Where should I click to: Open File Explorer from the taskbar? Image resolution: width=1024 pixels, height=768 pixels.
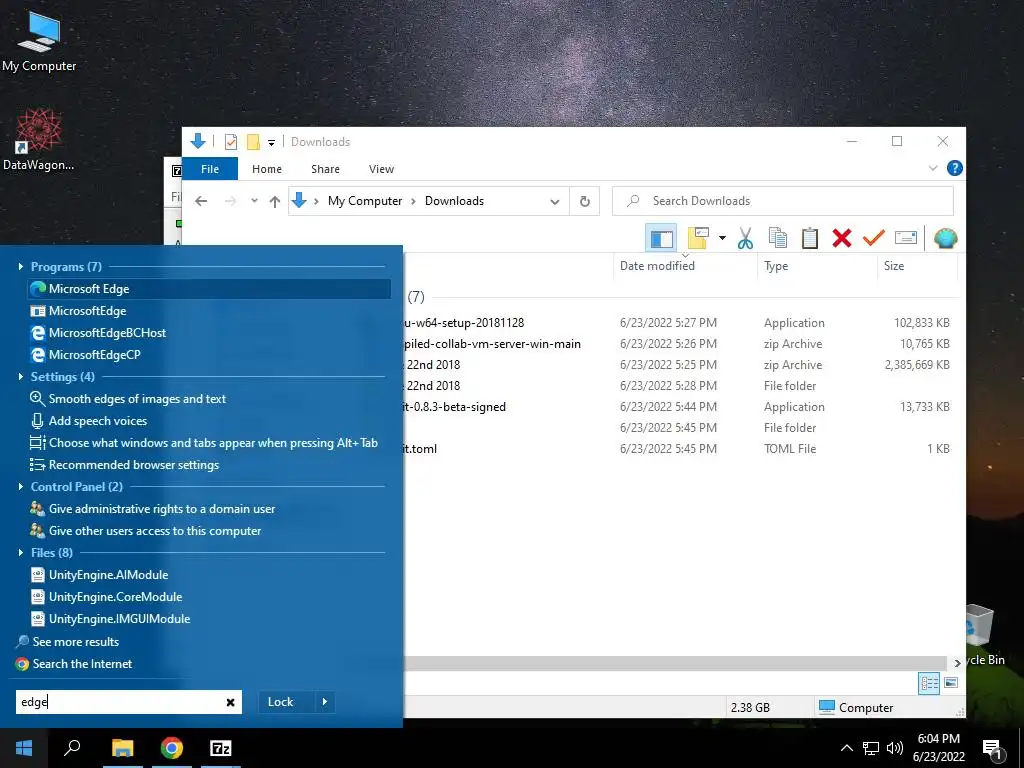122,748
